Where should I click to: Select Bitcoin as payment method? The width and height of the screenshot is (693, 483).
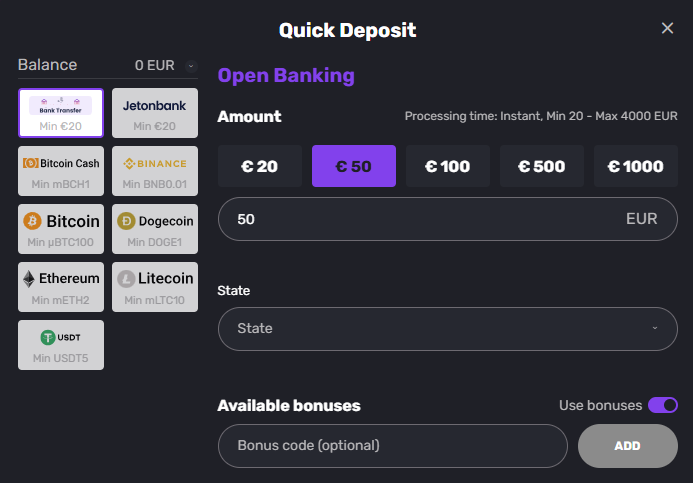point(61,228)
